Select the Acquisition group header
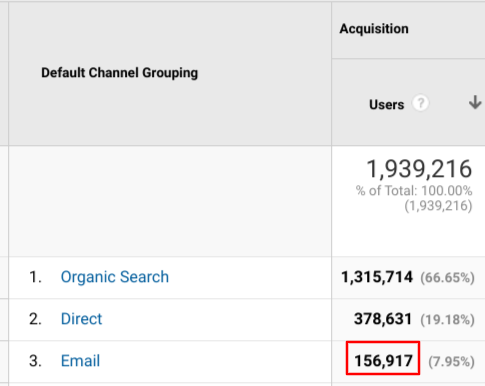Viewport: 485px width, 386px height. tap(374, 29)
